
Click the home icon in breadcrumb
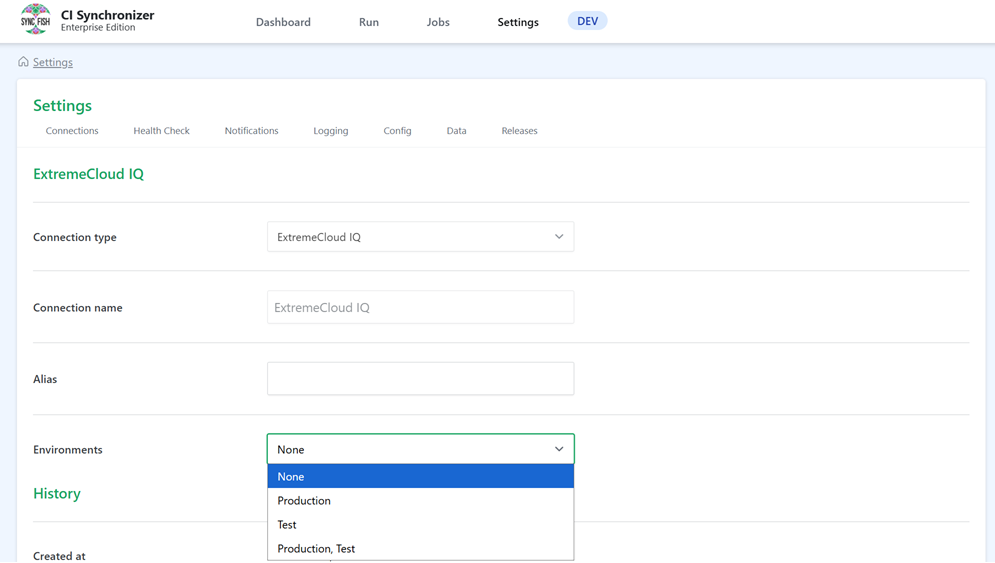[x=23, y=62]
